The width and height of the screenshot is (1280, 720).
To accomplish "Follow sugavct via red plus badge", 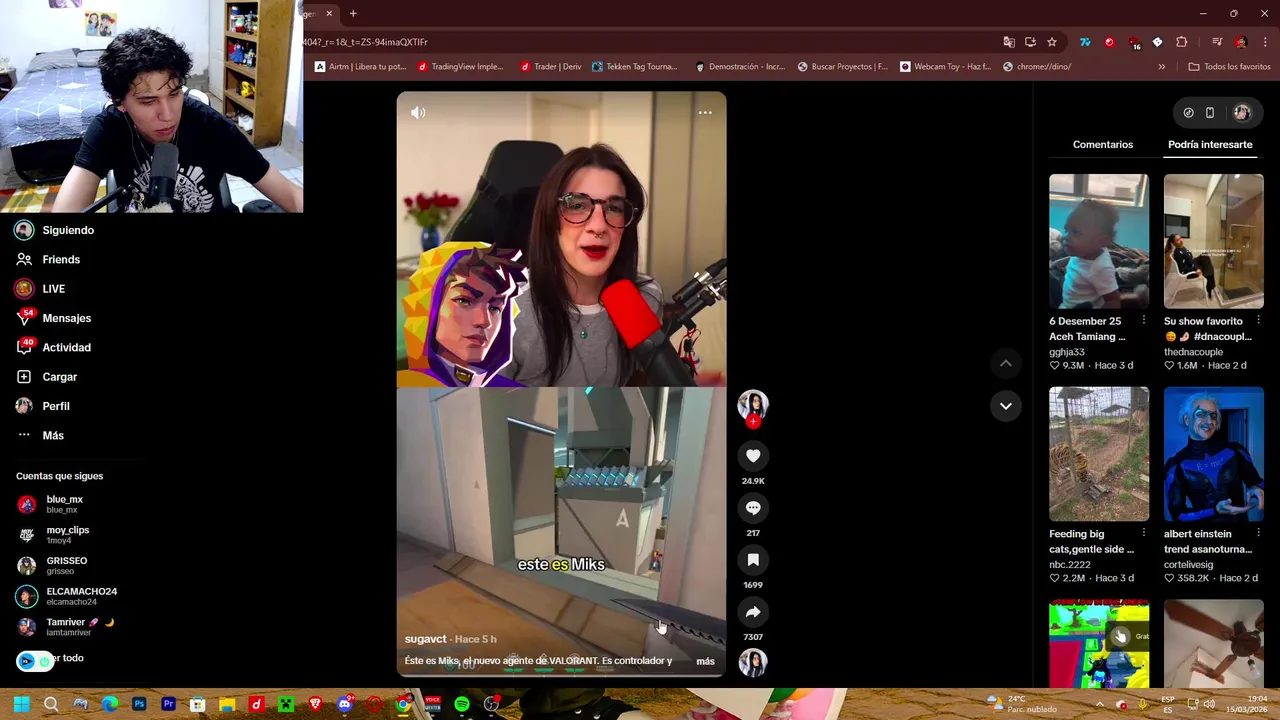I will 753,422.
